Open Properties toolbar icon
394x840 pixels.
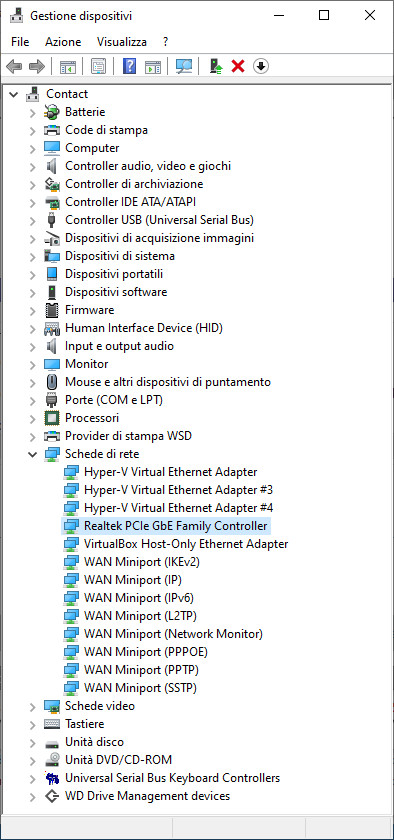pos(98,66)
